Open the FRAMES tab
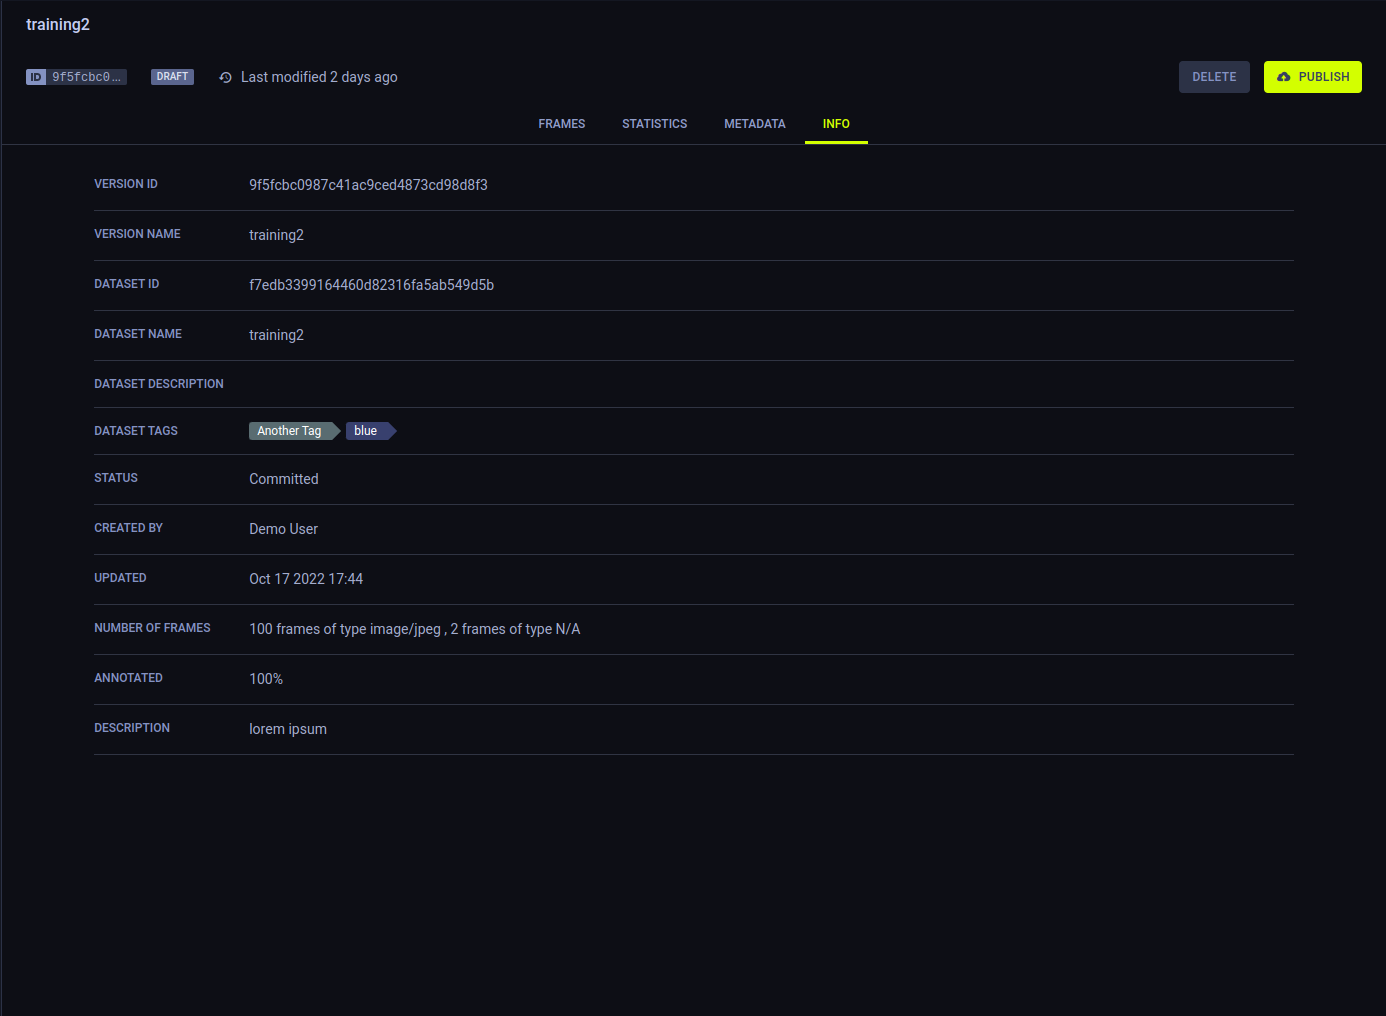 click(562, 124)
